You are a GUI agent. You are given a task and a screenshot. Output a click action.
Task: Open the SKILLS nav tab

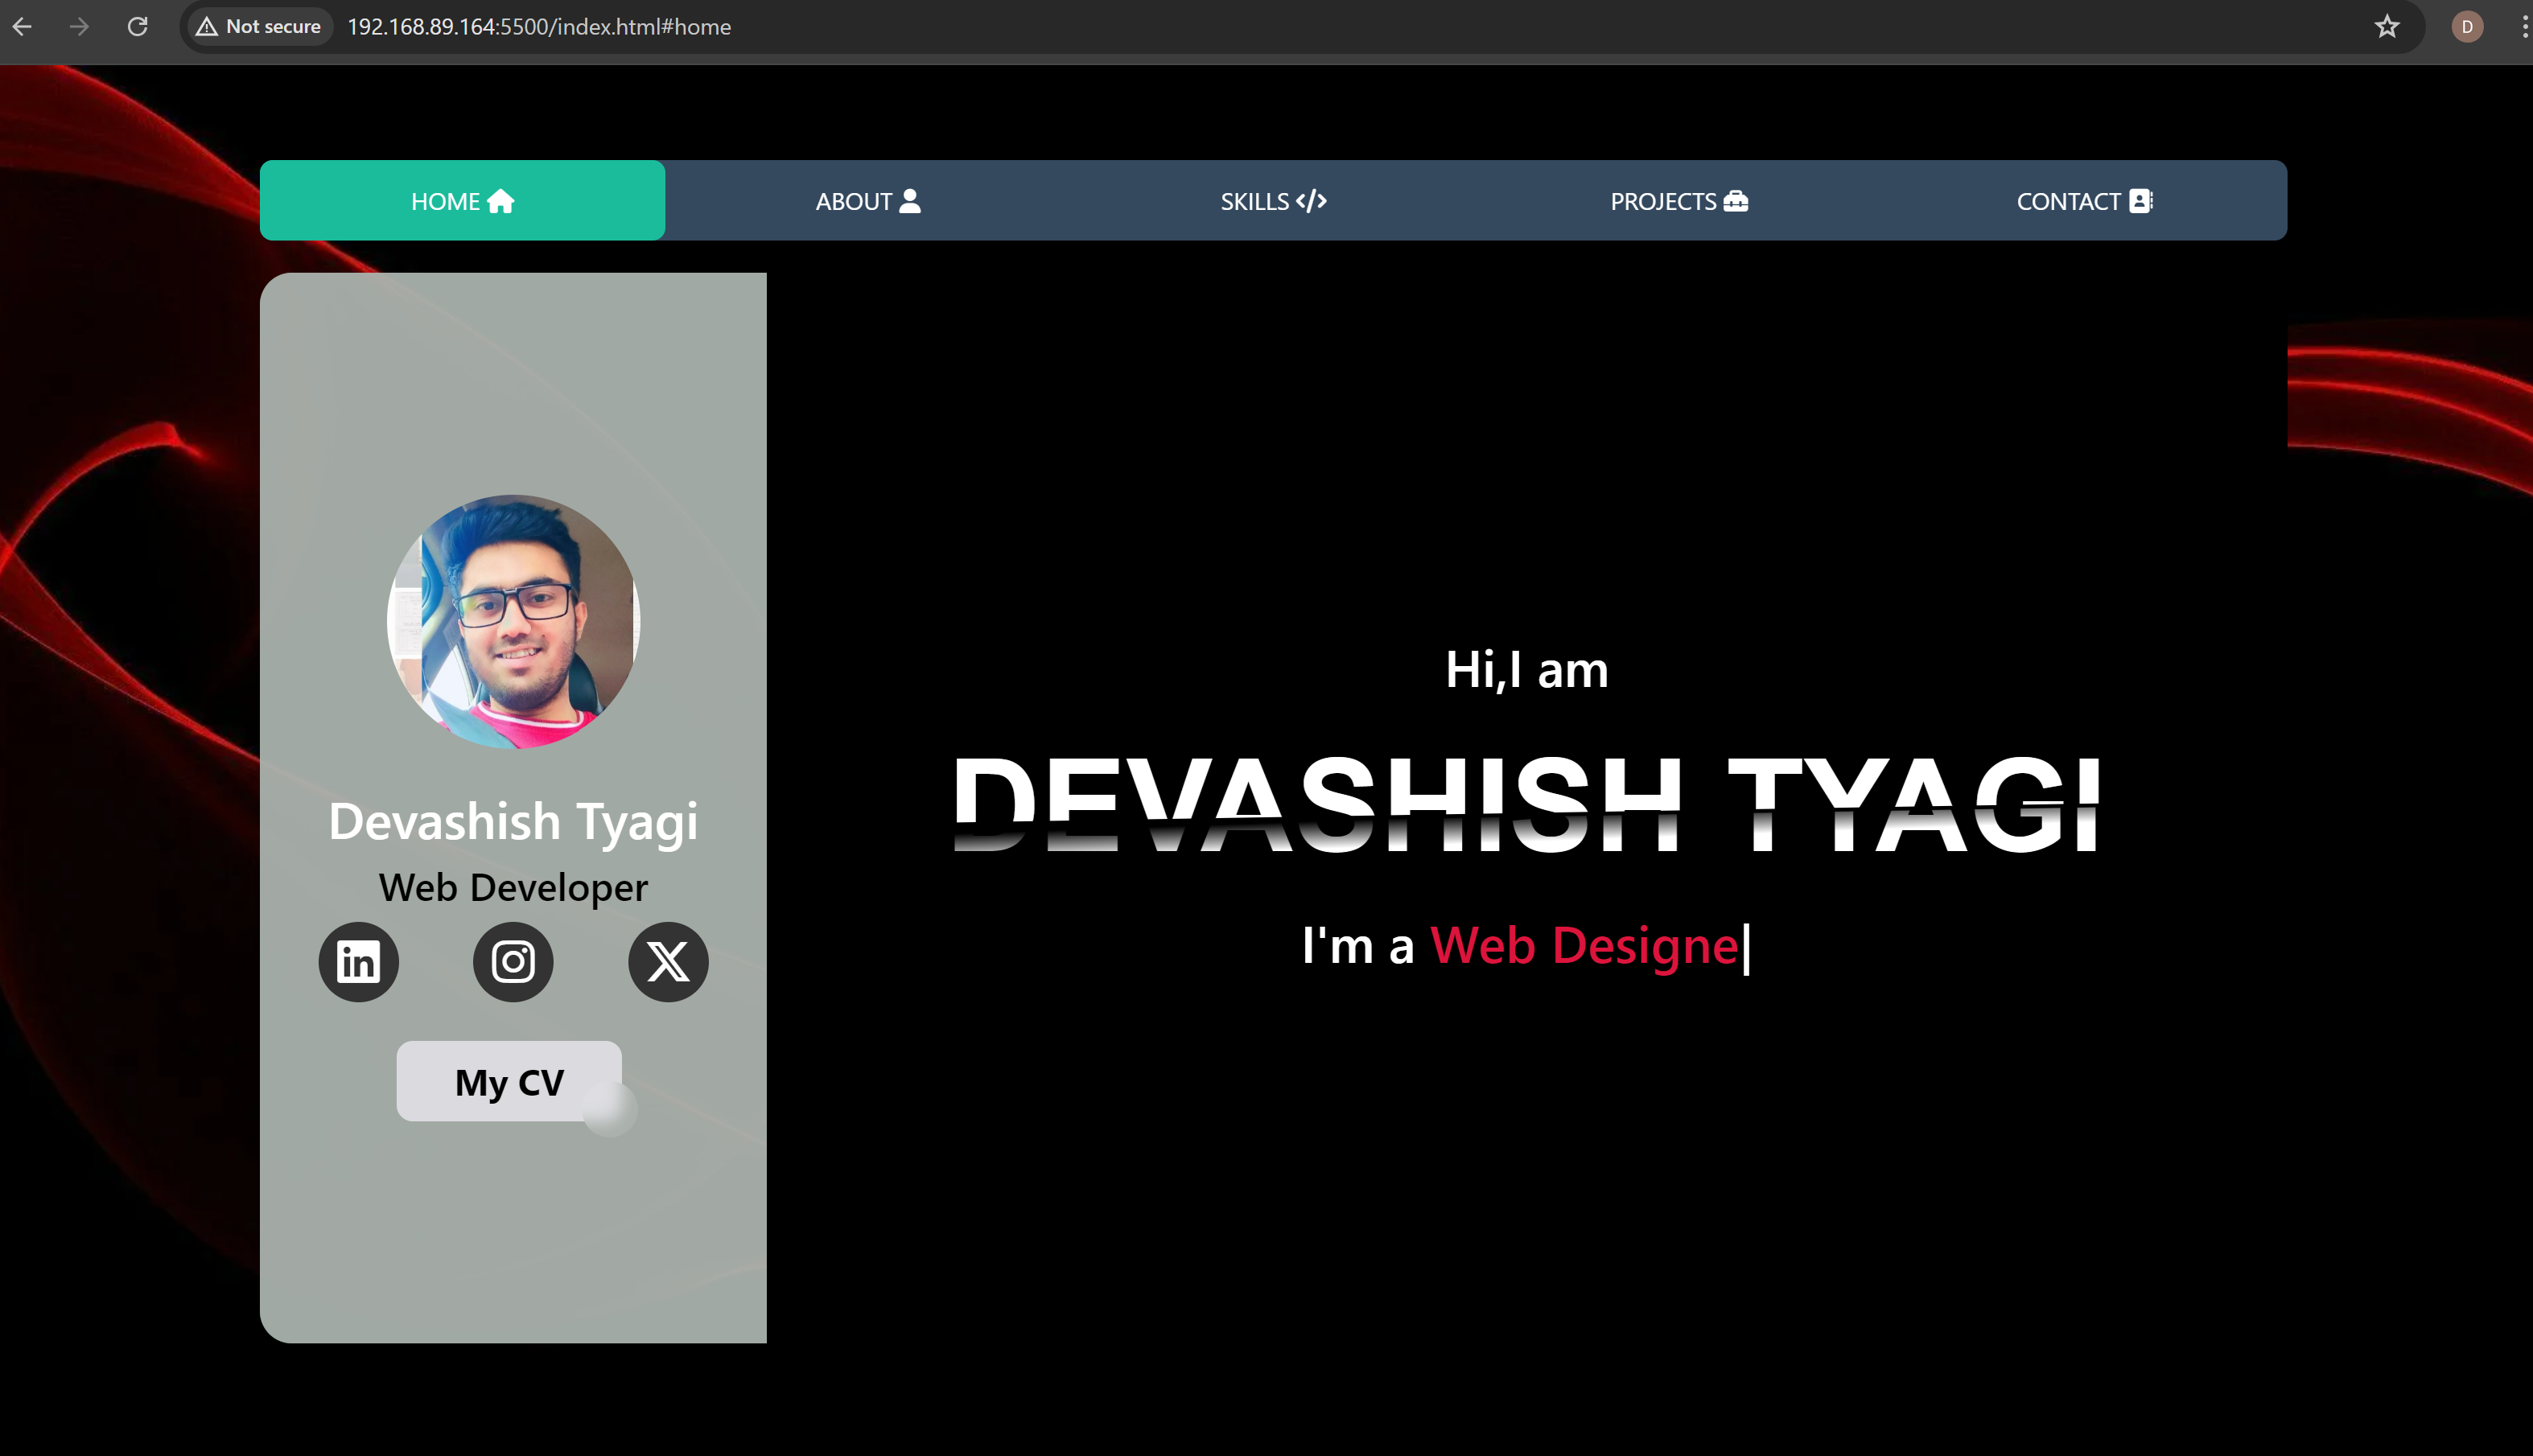1273,201
